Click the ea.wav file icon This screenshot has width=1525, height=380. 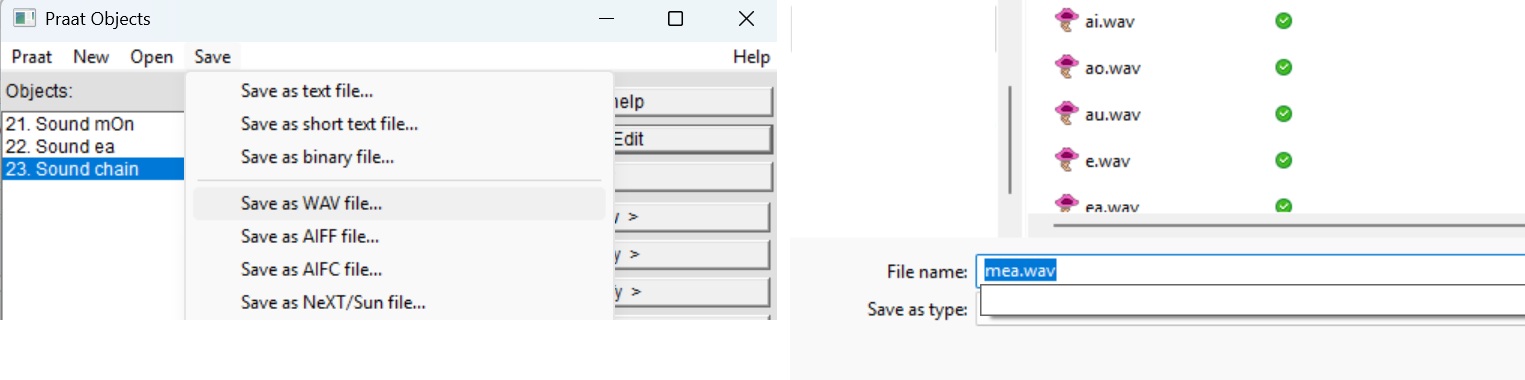1067,204
